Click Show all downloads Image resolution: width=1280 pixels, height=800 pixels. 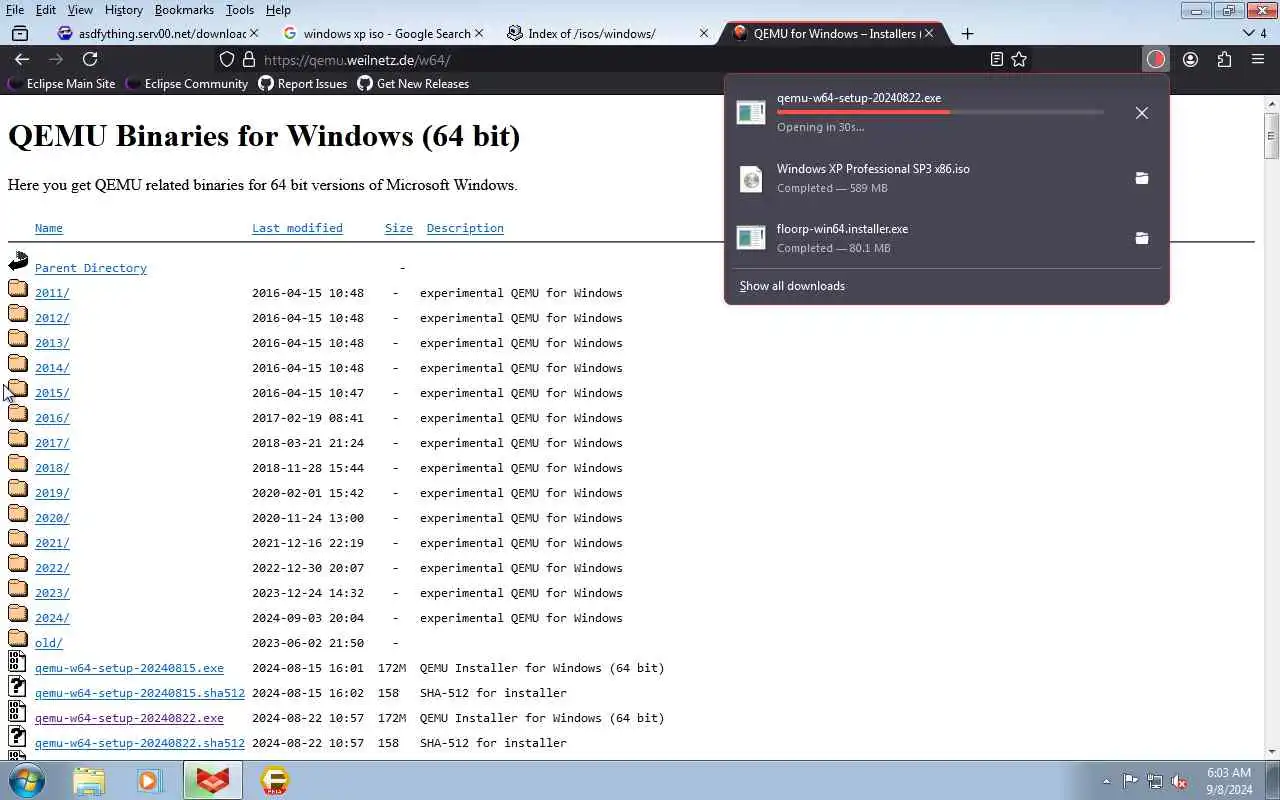click(792, 286)
